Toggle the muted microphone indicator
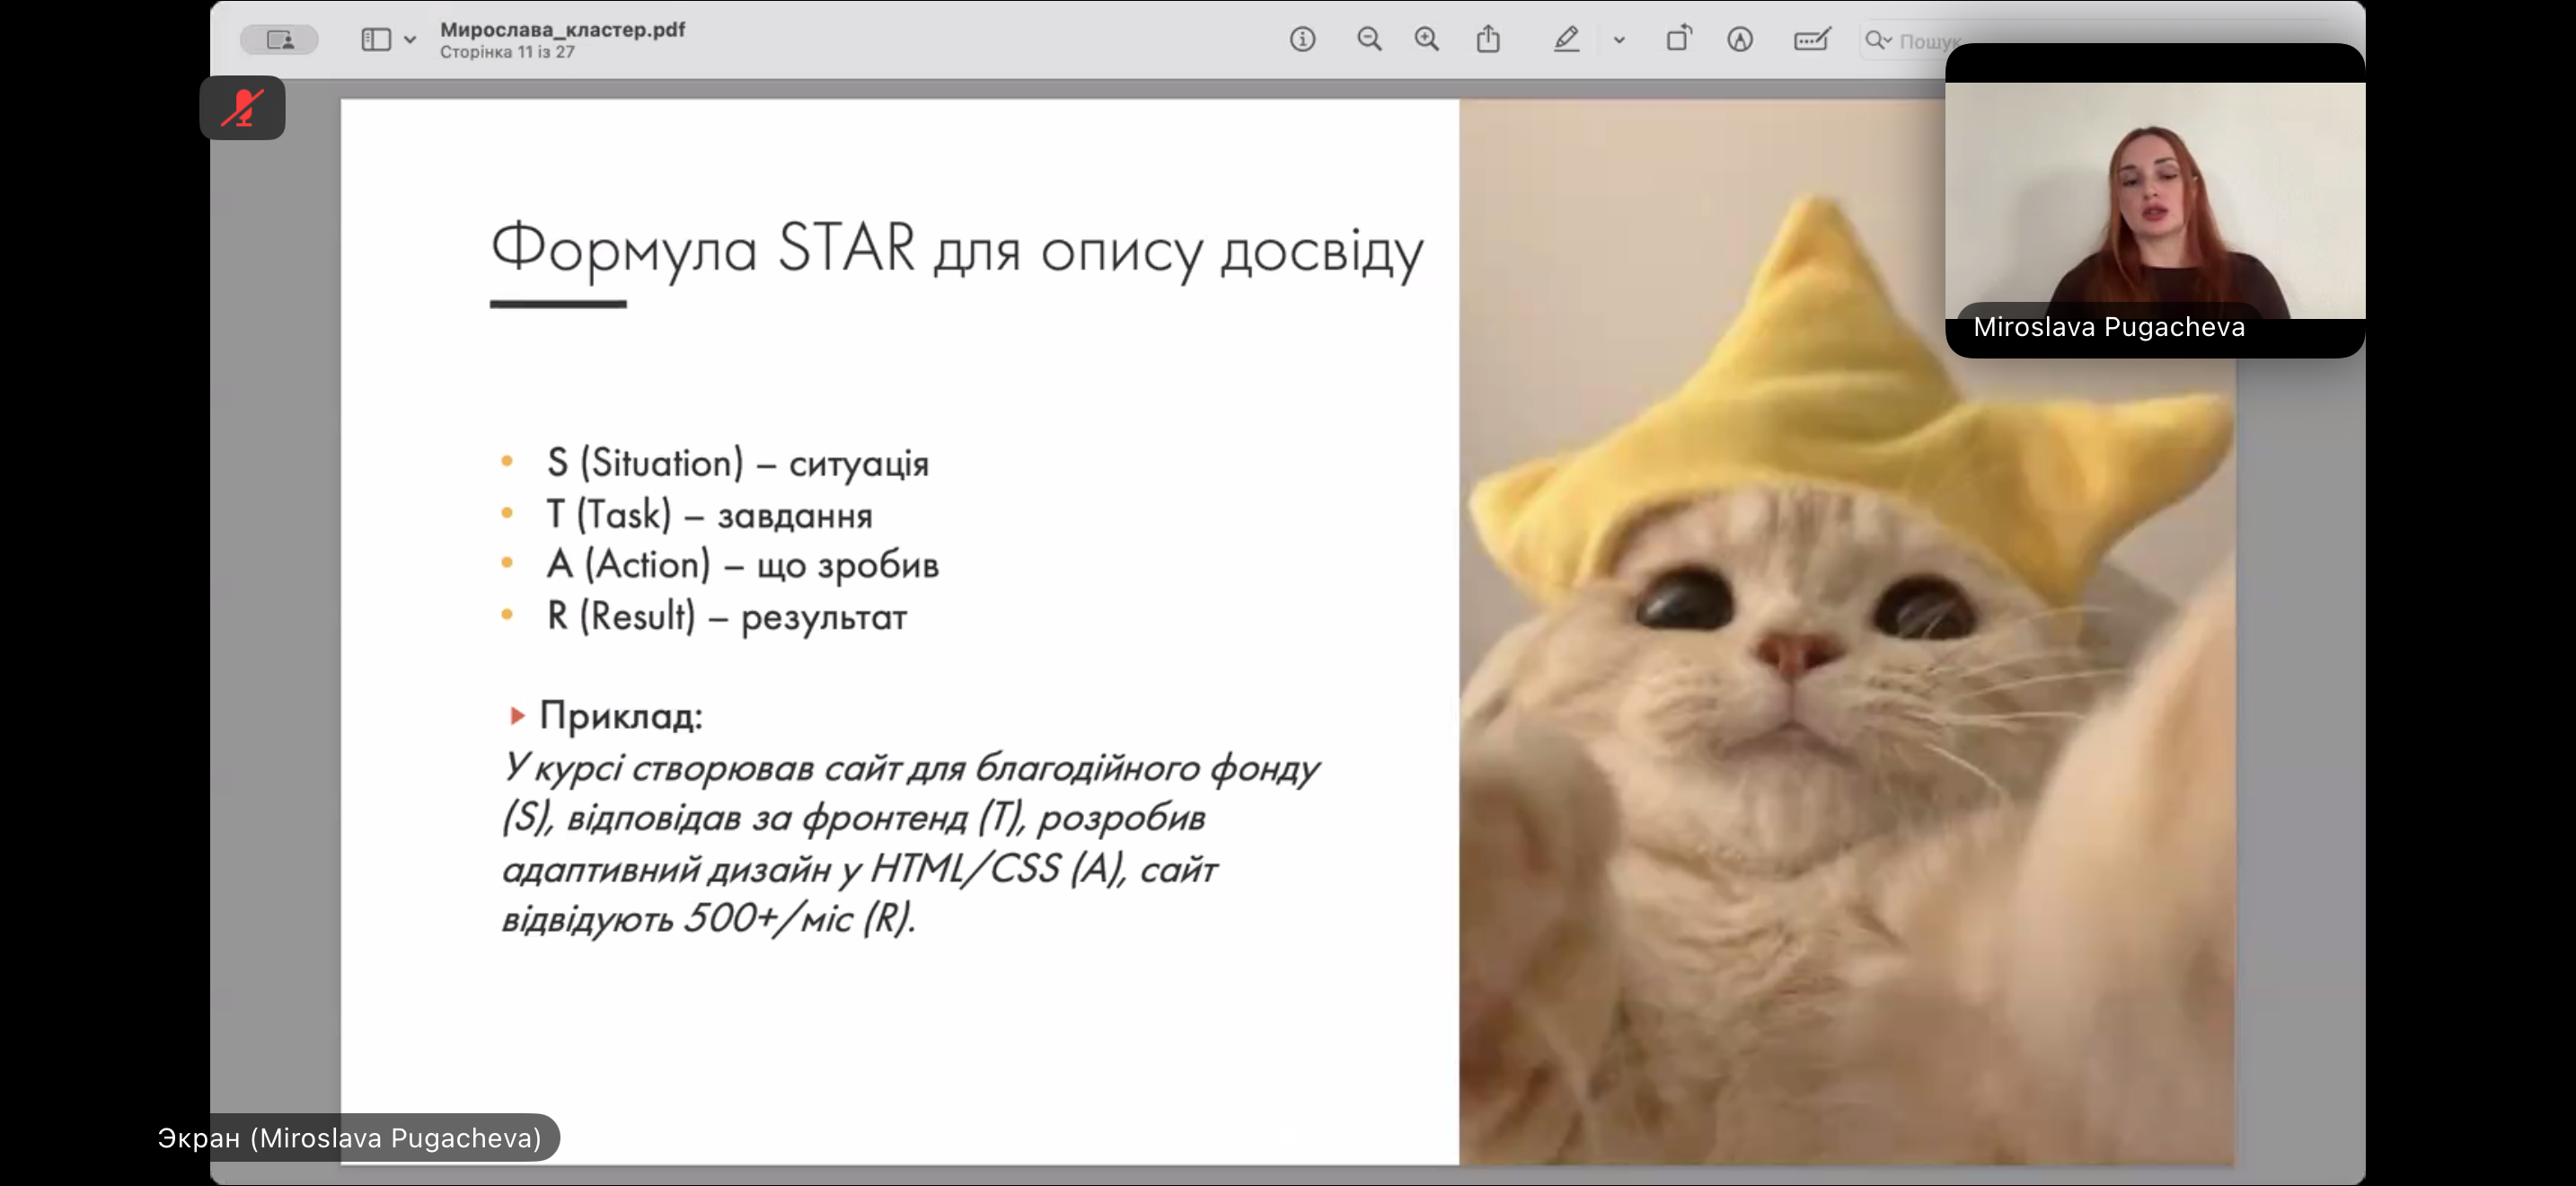Screen dimensions: 2576x1186 [242, 108]
